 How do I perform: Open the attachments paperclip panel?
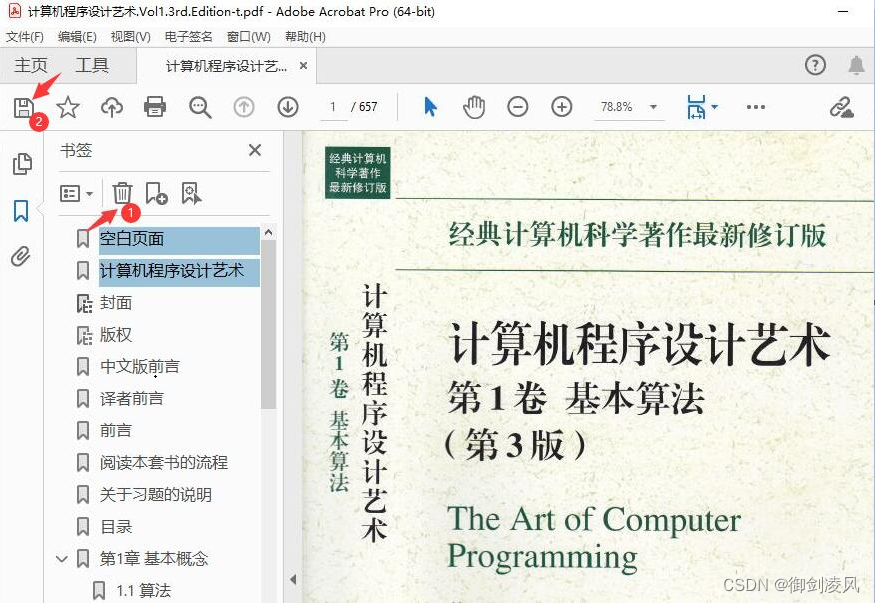21,257
